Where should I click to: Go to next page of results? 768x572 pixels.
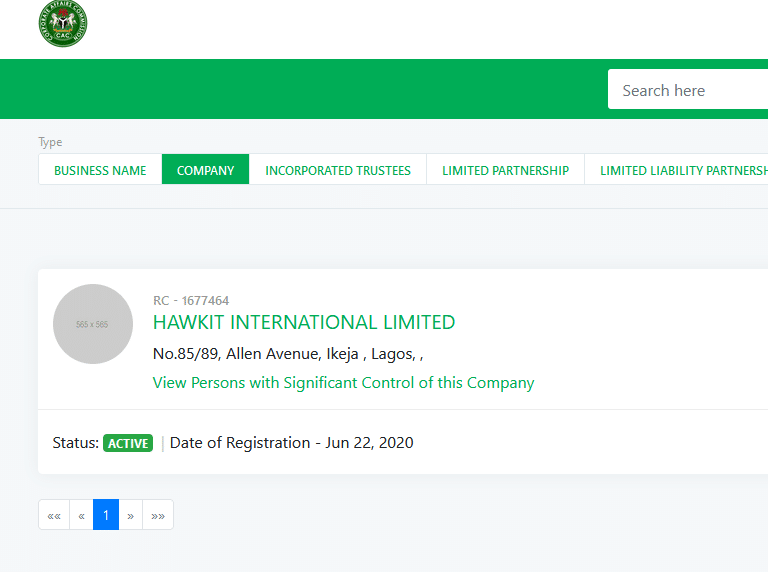point(131,515)
